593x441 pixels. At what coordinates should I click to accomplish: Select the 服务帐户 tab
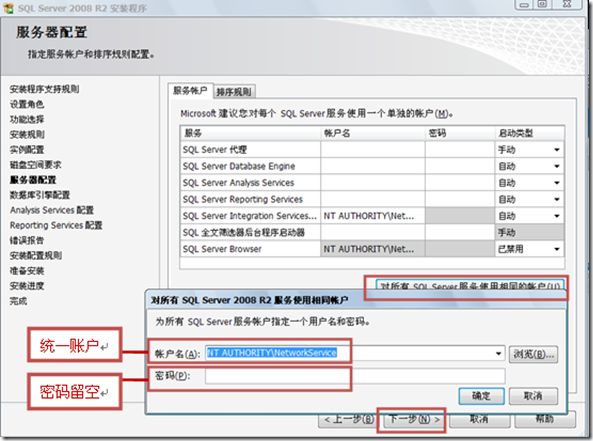pos(191,91)
